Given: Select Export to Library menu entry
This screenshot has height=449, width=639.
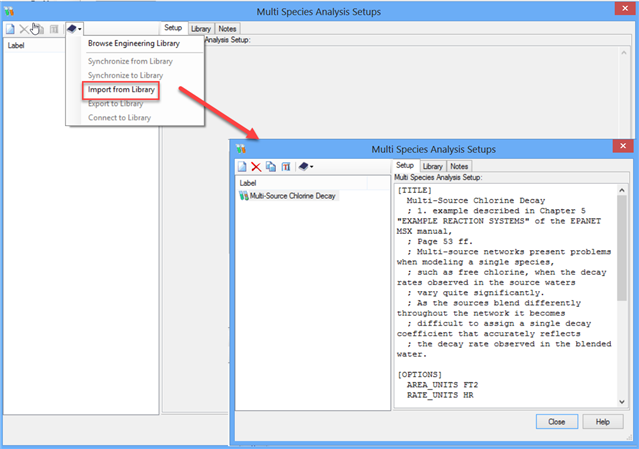Looking at the screenshot, I should (x=116, y=103).
